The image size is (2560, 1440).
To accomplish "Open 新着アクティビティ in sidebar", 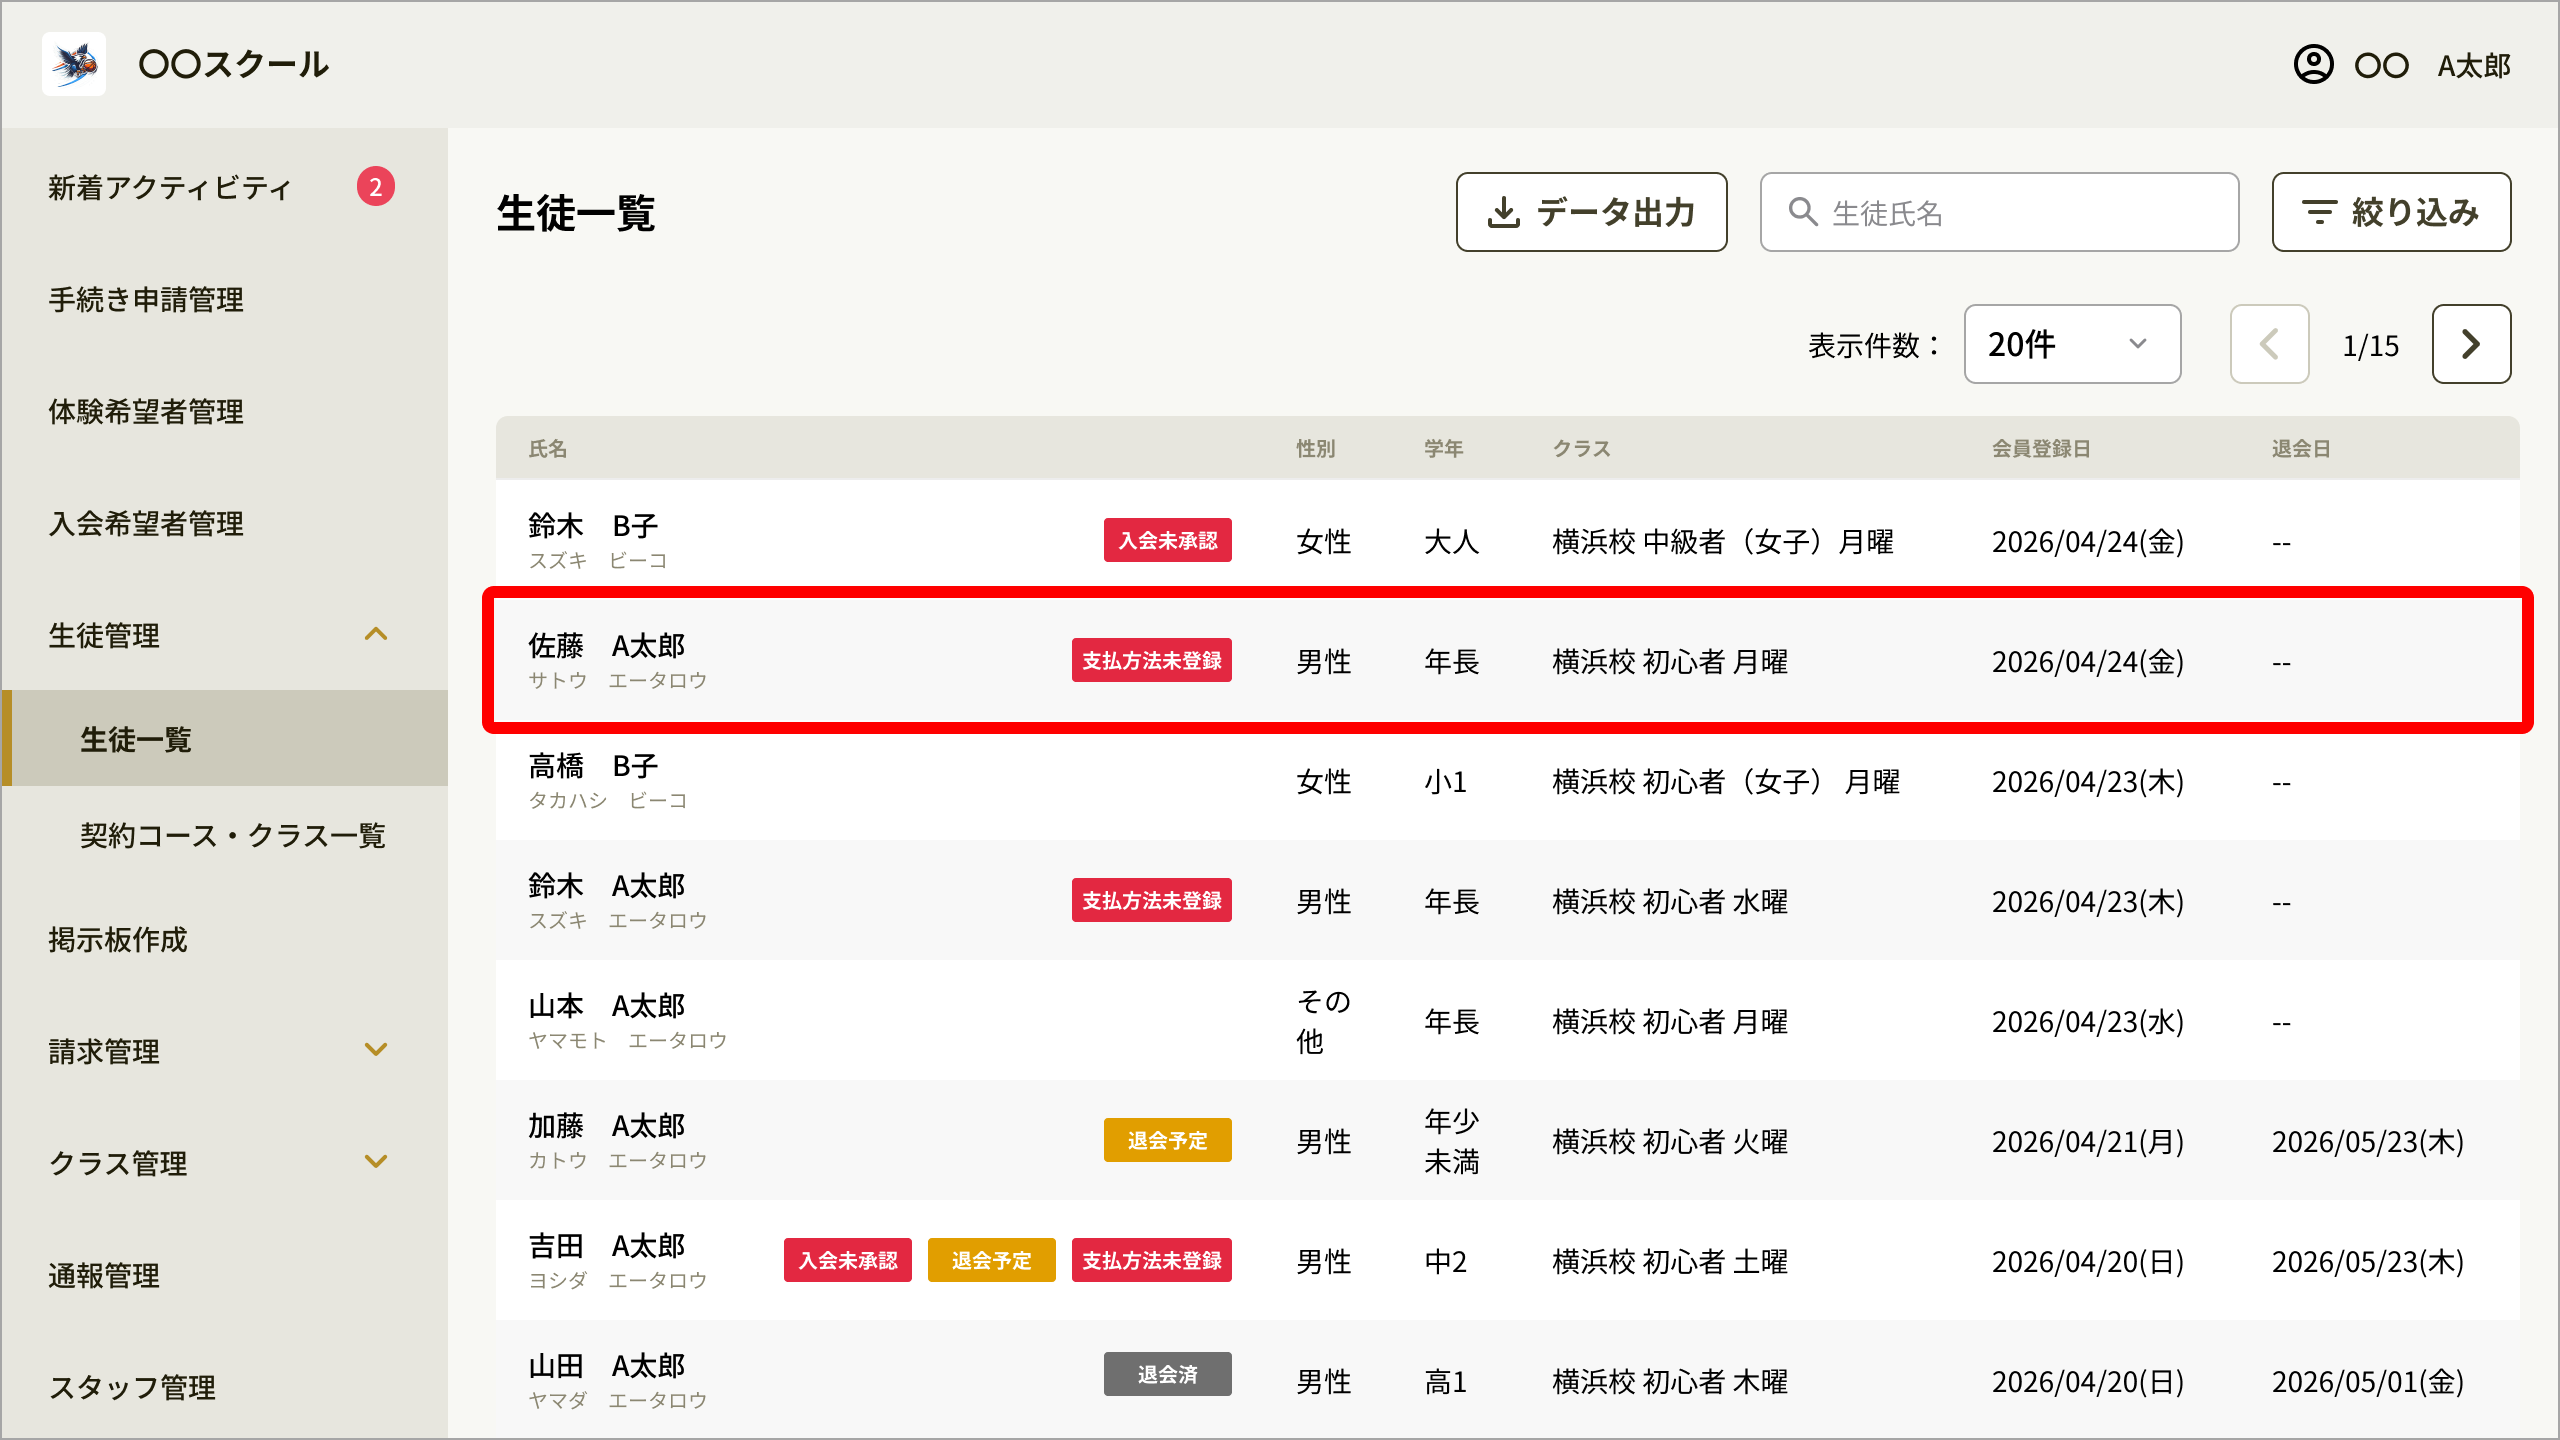I will (170, 188).
